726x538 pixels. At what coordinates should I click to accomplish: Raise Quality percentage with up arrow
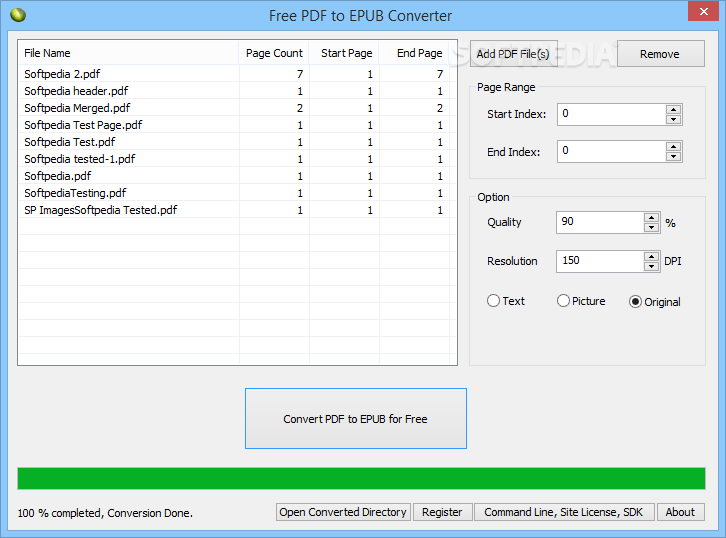(651, 218)
